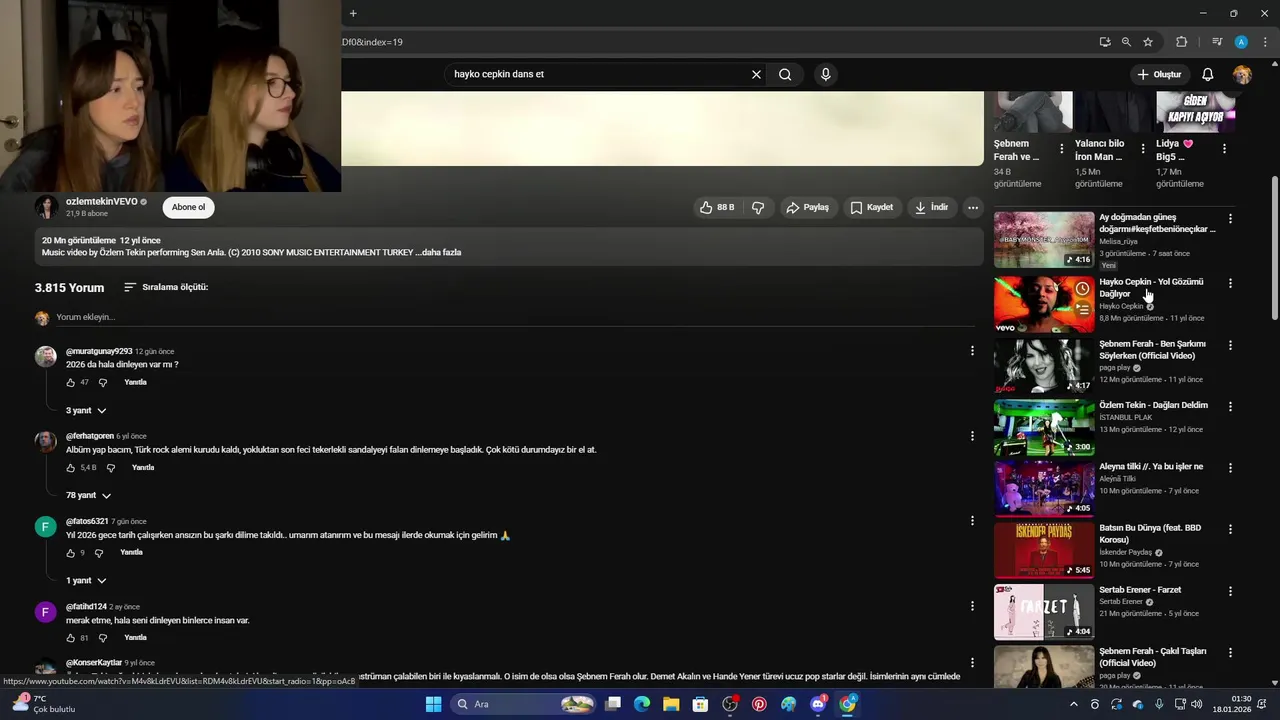This screenshot has width=1280, height=720.
Task: Open Ay doğmadan güneş doğarmı video thumbnail
Action: [1044, 240]
